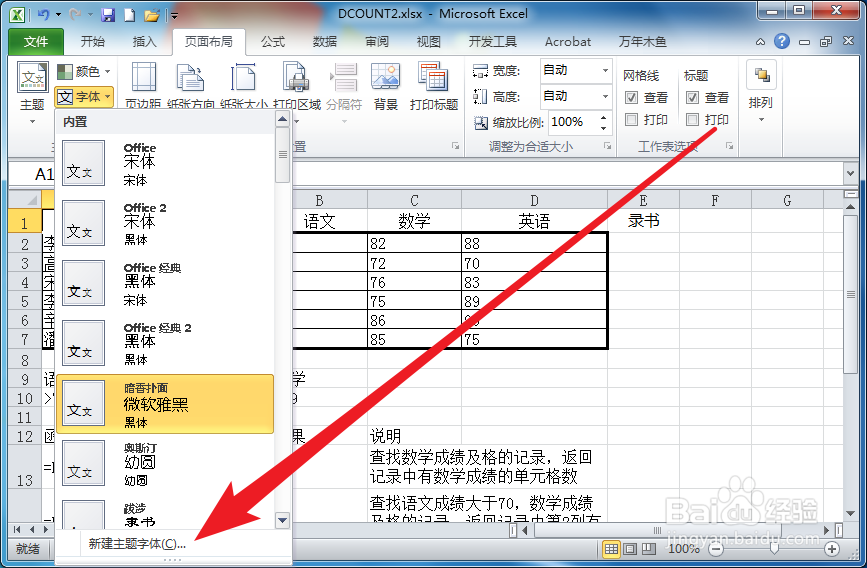Toggle Gridlines Print (打印) checkbox
The height and width of the screenshot is (568, 867).
tap(631, 119)
